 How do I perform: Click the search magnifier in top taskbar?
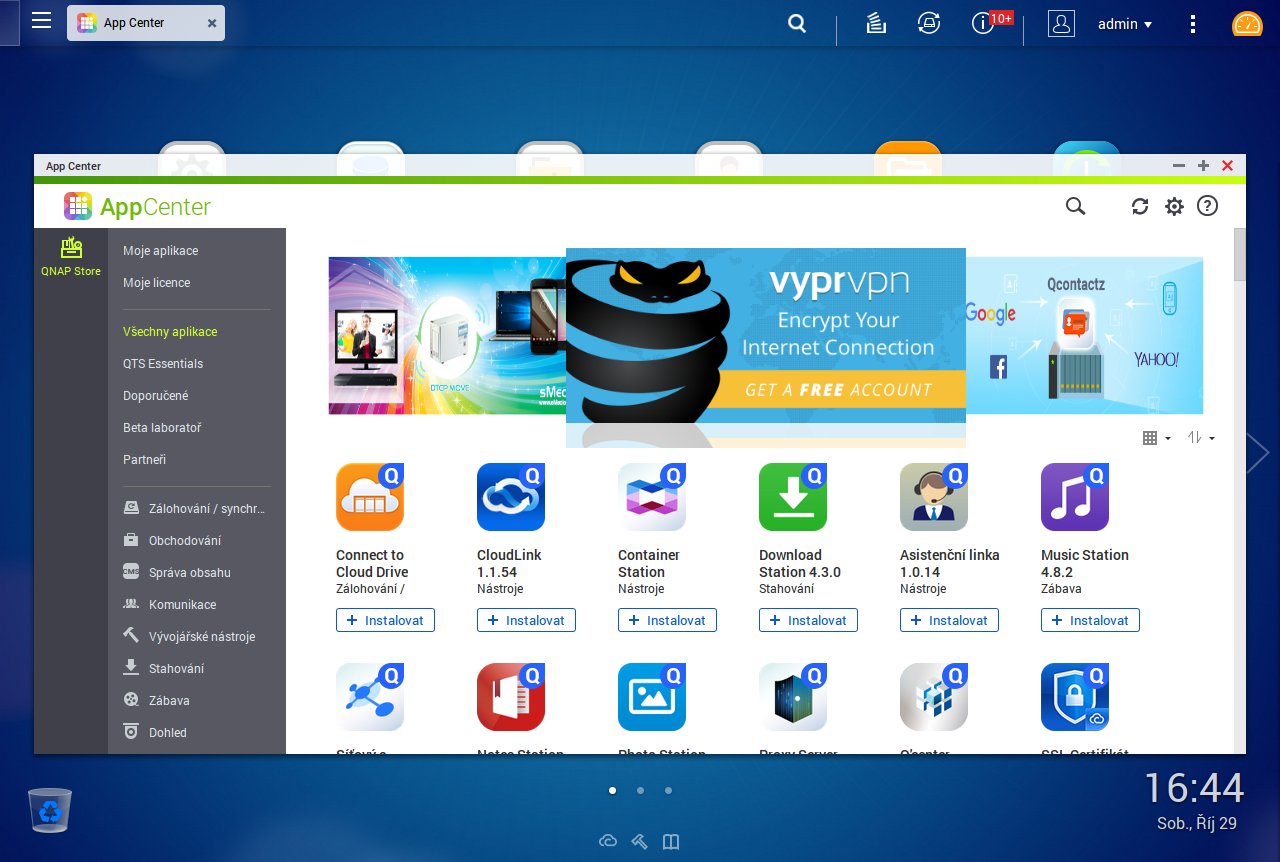click(x=797, y=23)
